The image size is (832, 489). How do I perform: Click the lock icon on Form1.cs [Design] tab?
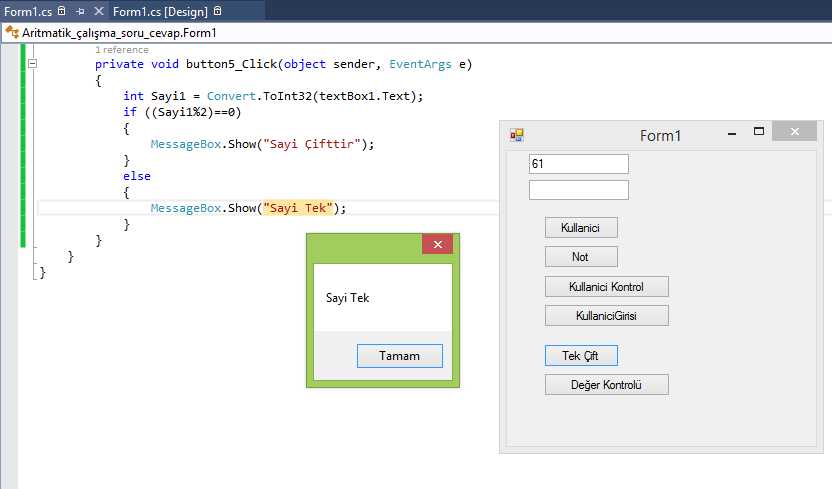coord(218,11)
